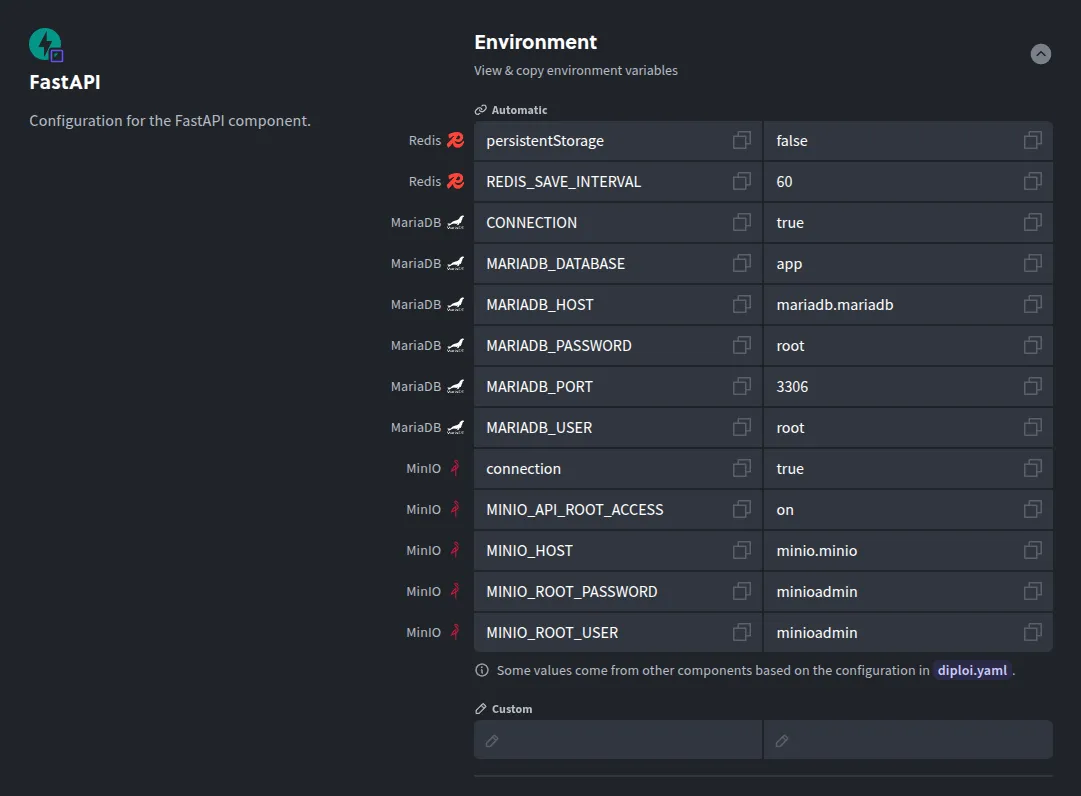Click the paperclip icon beside Custom heading

481,708
